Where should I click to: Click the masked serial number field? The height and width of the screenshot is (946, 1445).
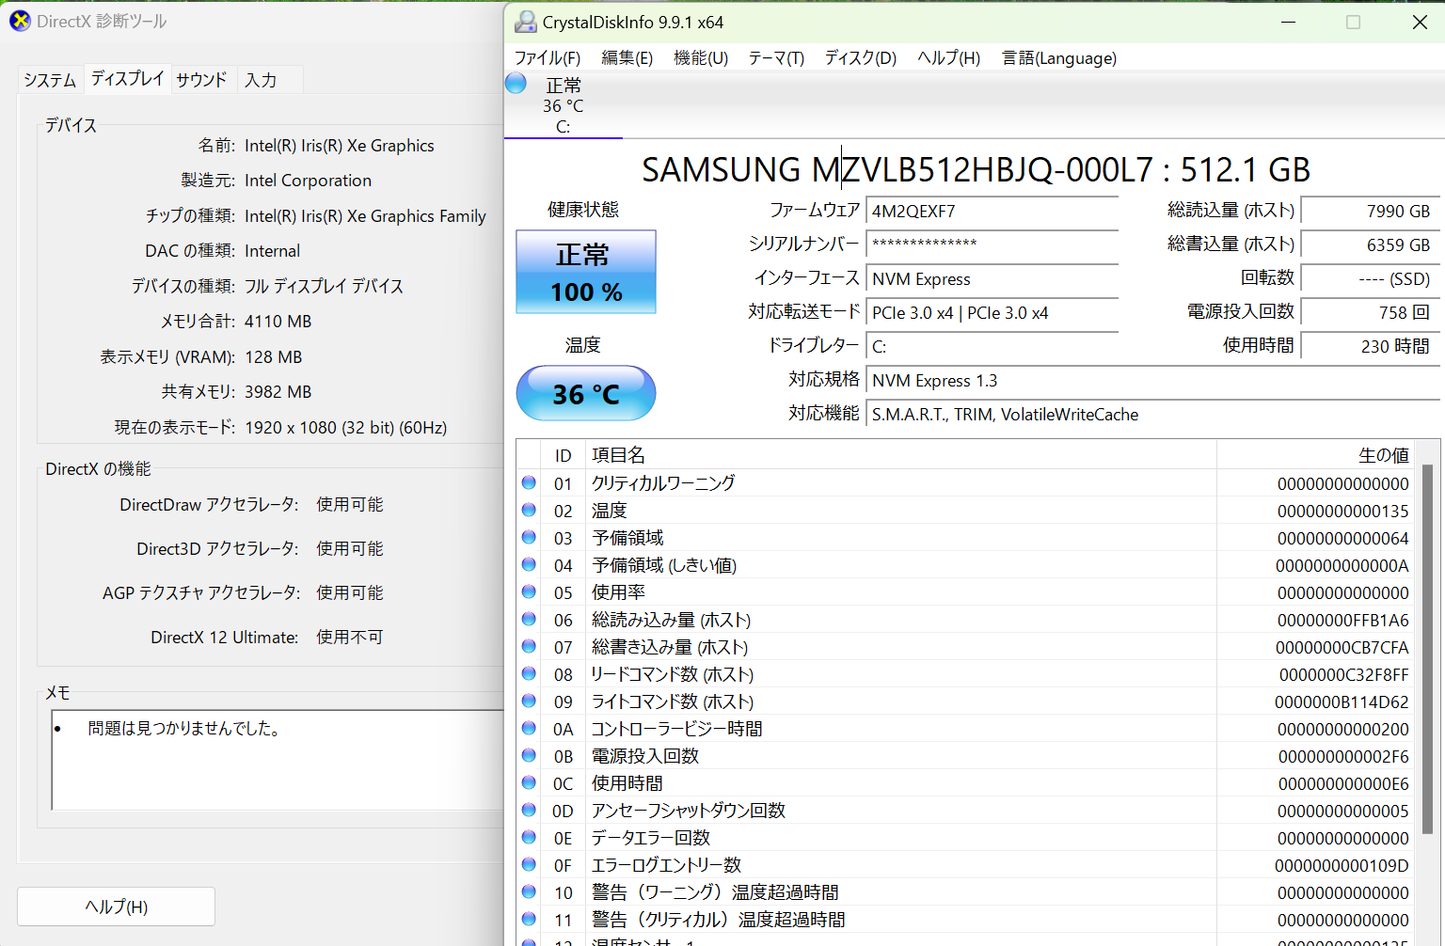click(x=992, y=245)
